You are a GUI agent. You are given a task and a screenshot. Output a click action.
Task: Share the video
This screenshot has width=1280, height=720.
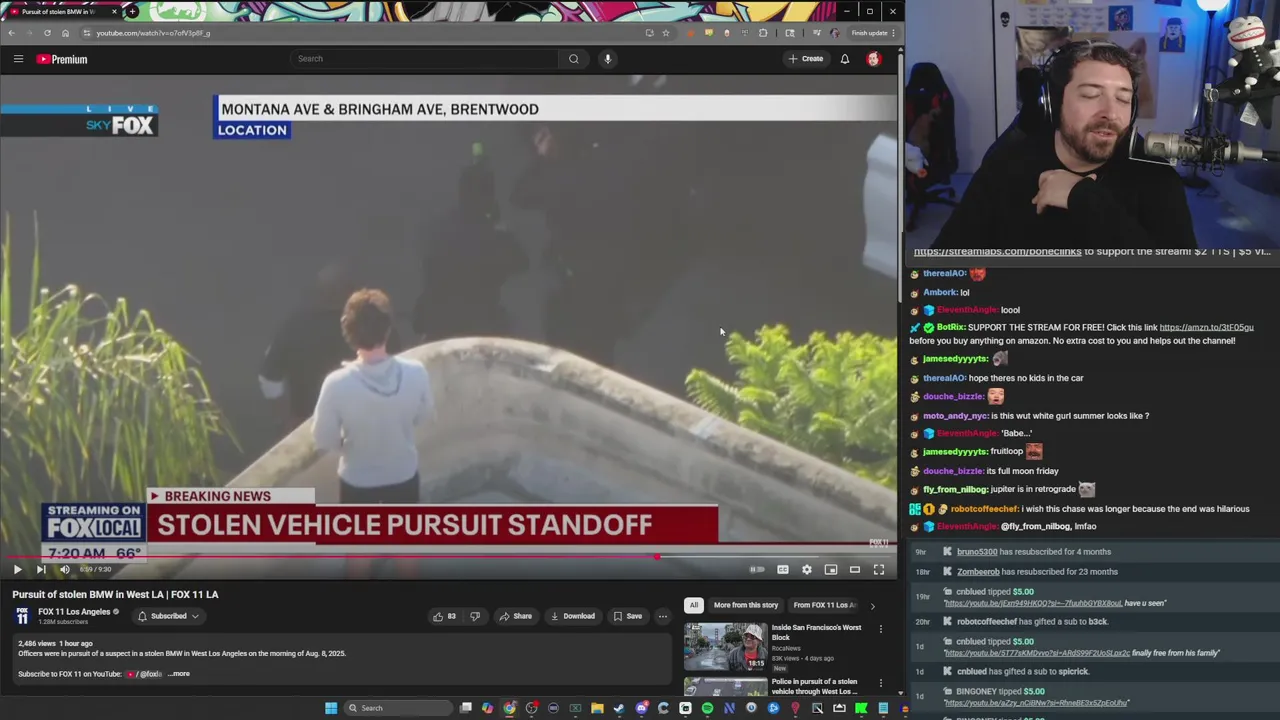[516, 616]
